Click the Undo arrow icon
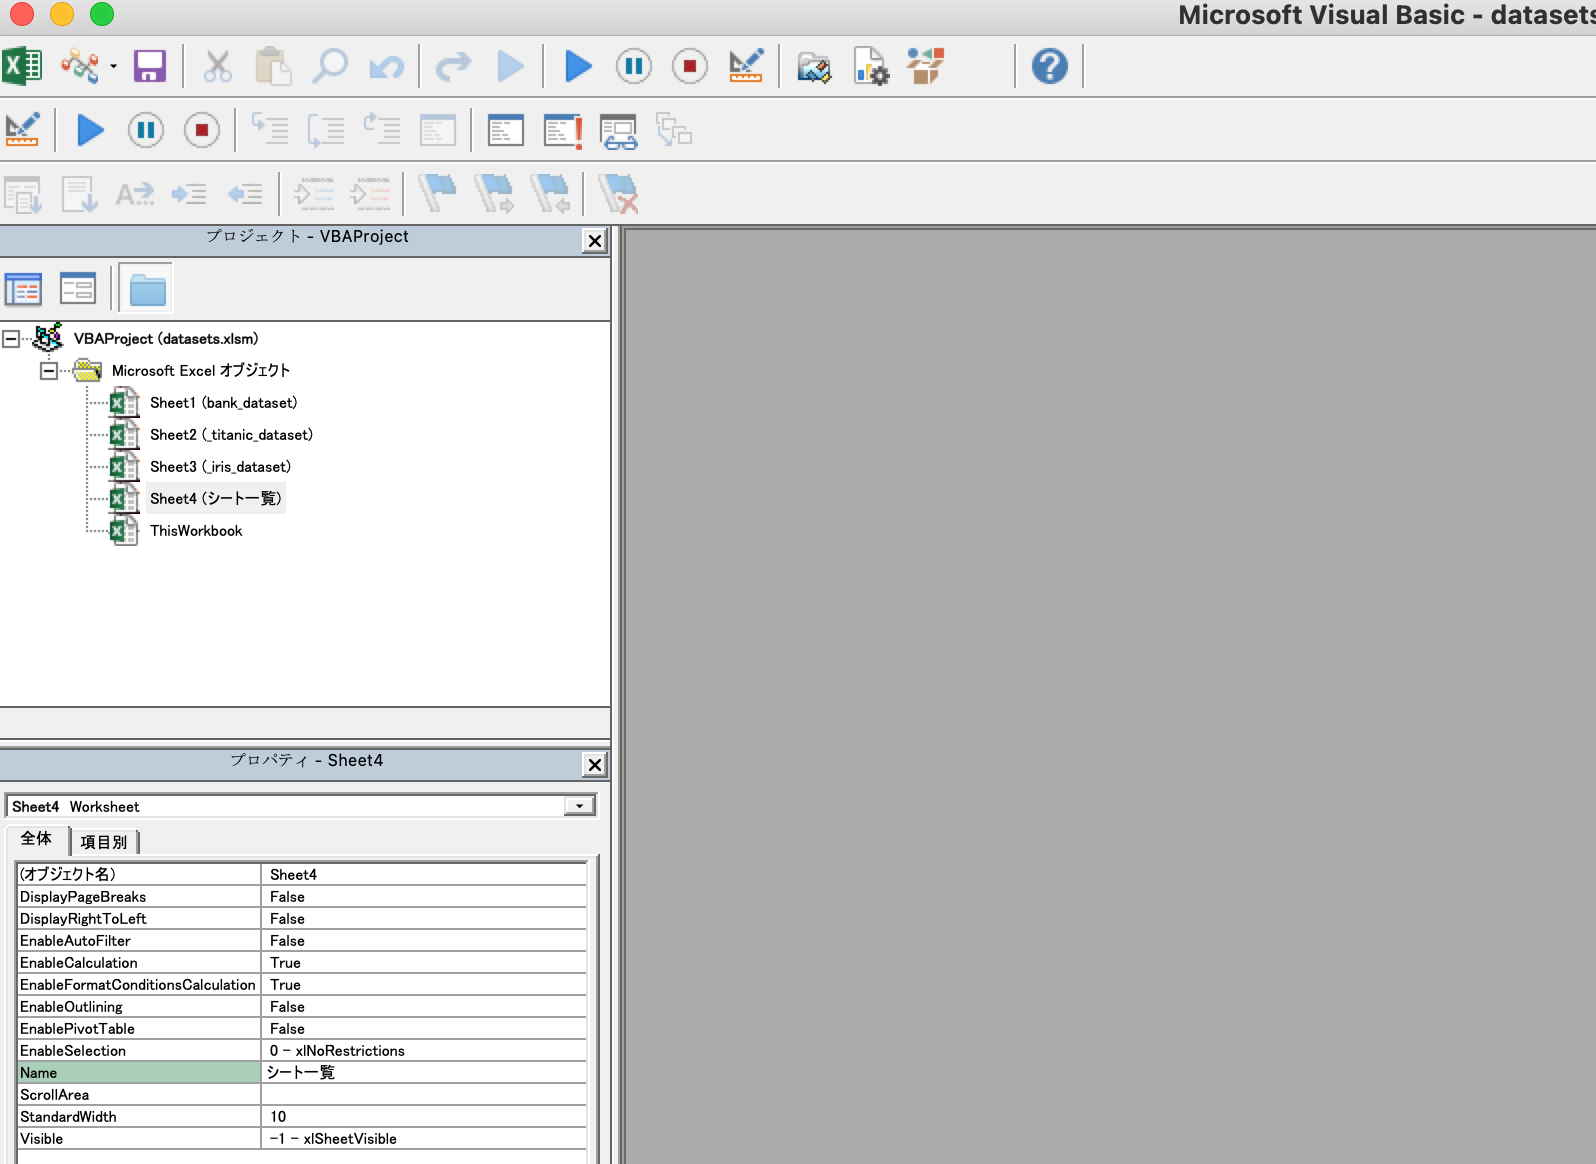Viewport: 1596px width, 1164px height. (386, 67)
